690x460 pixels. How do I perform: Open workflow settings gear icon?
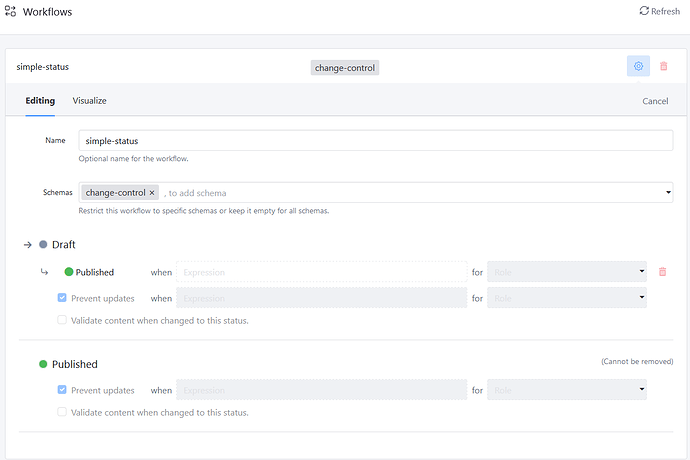click(638, 66)
